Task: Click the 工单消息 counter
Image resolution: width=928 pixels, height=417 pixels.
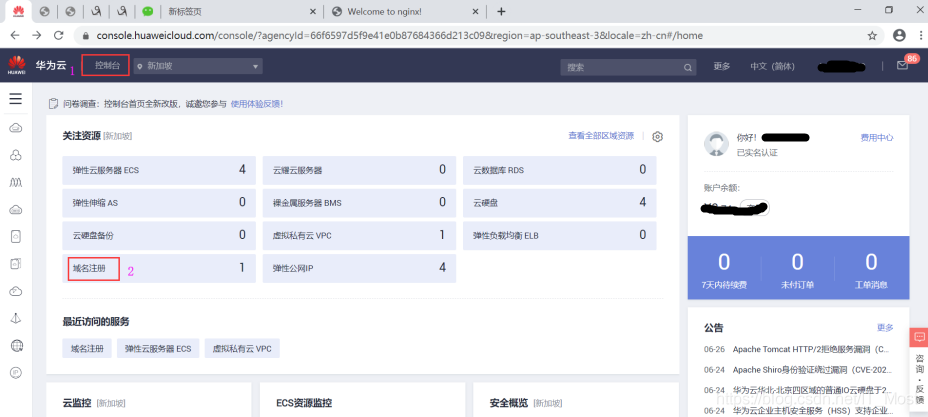Action: pyautogui.click(x=871, y=269)
